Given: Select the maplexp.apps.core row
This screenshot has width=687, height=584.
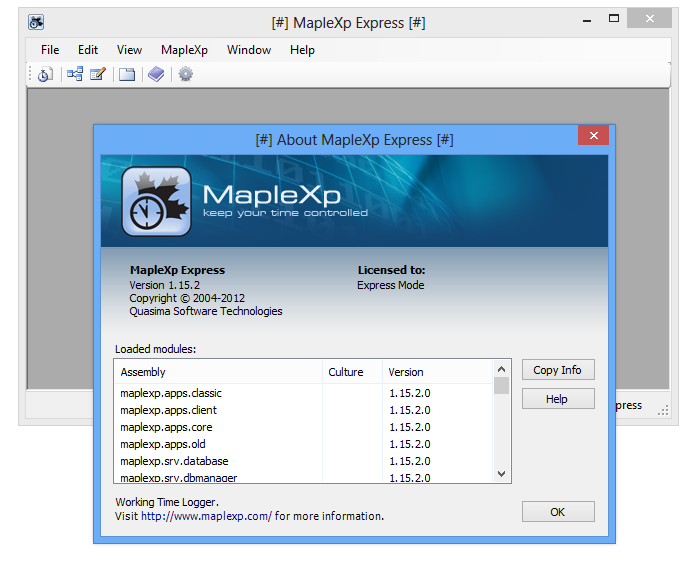Looking at the screenshot, I should click(304, 427).
